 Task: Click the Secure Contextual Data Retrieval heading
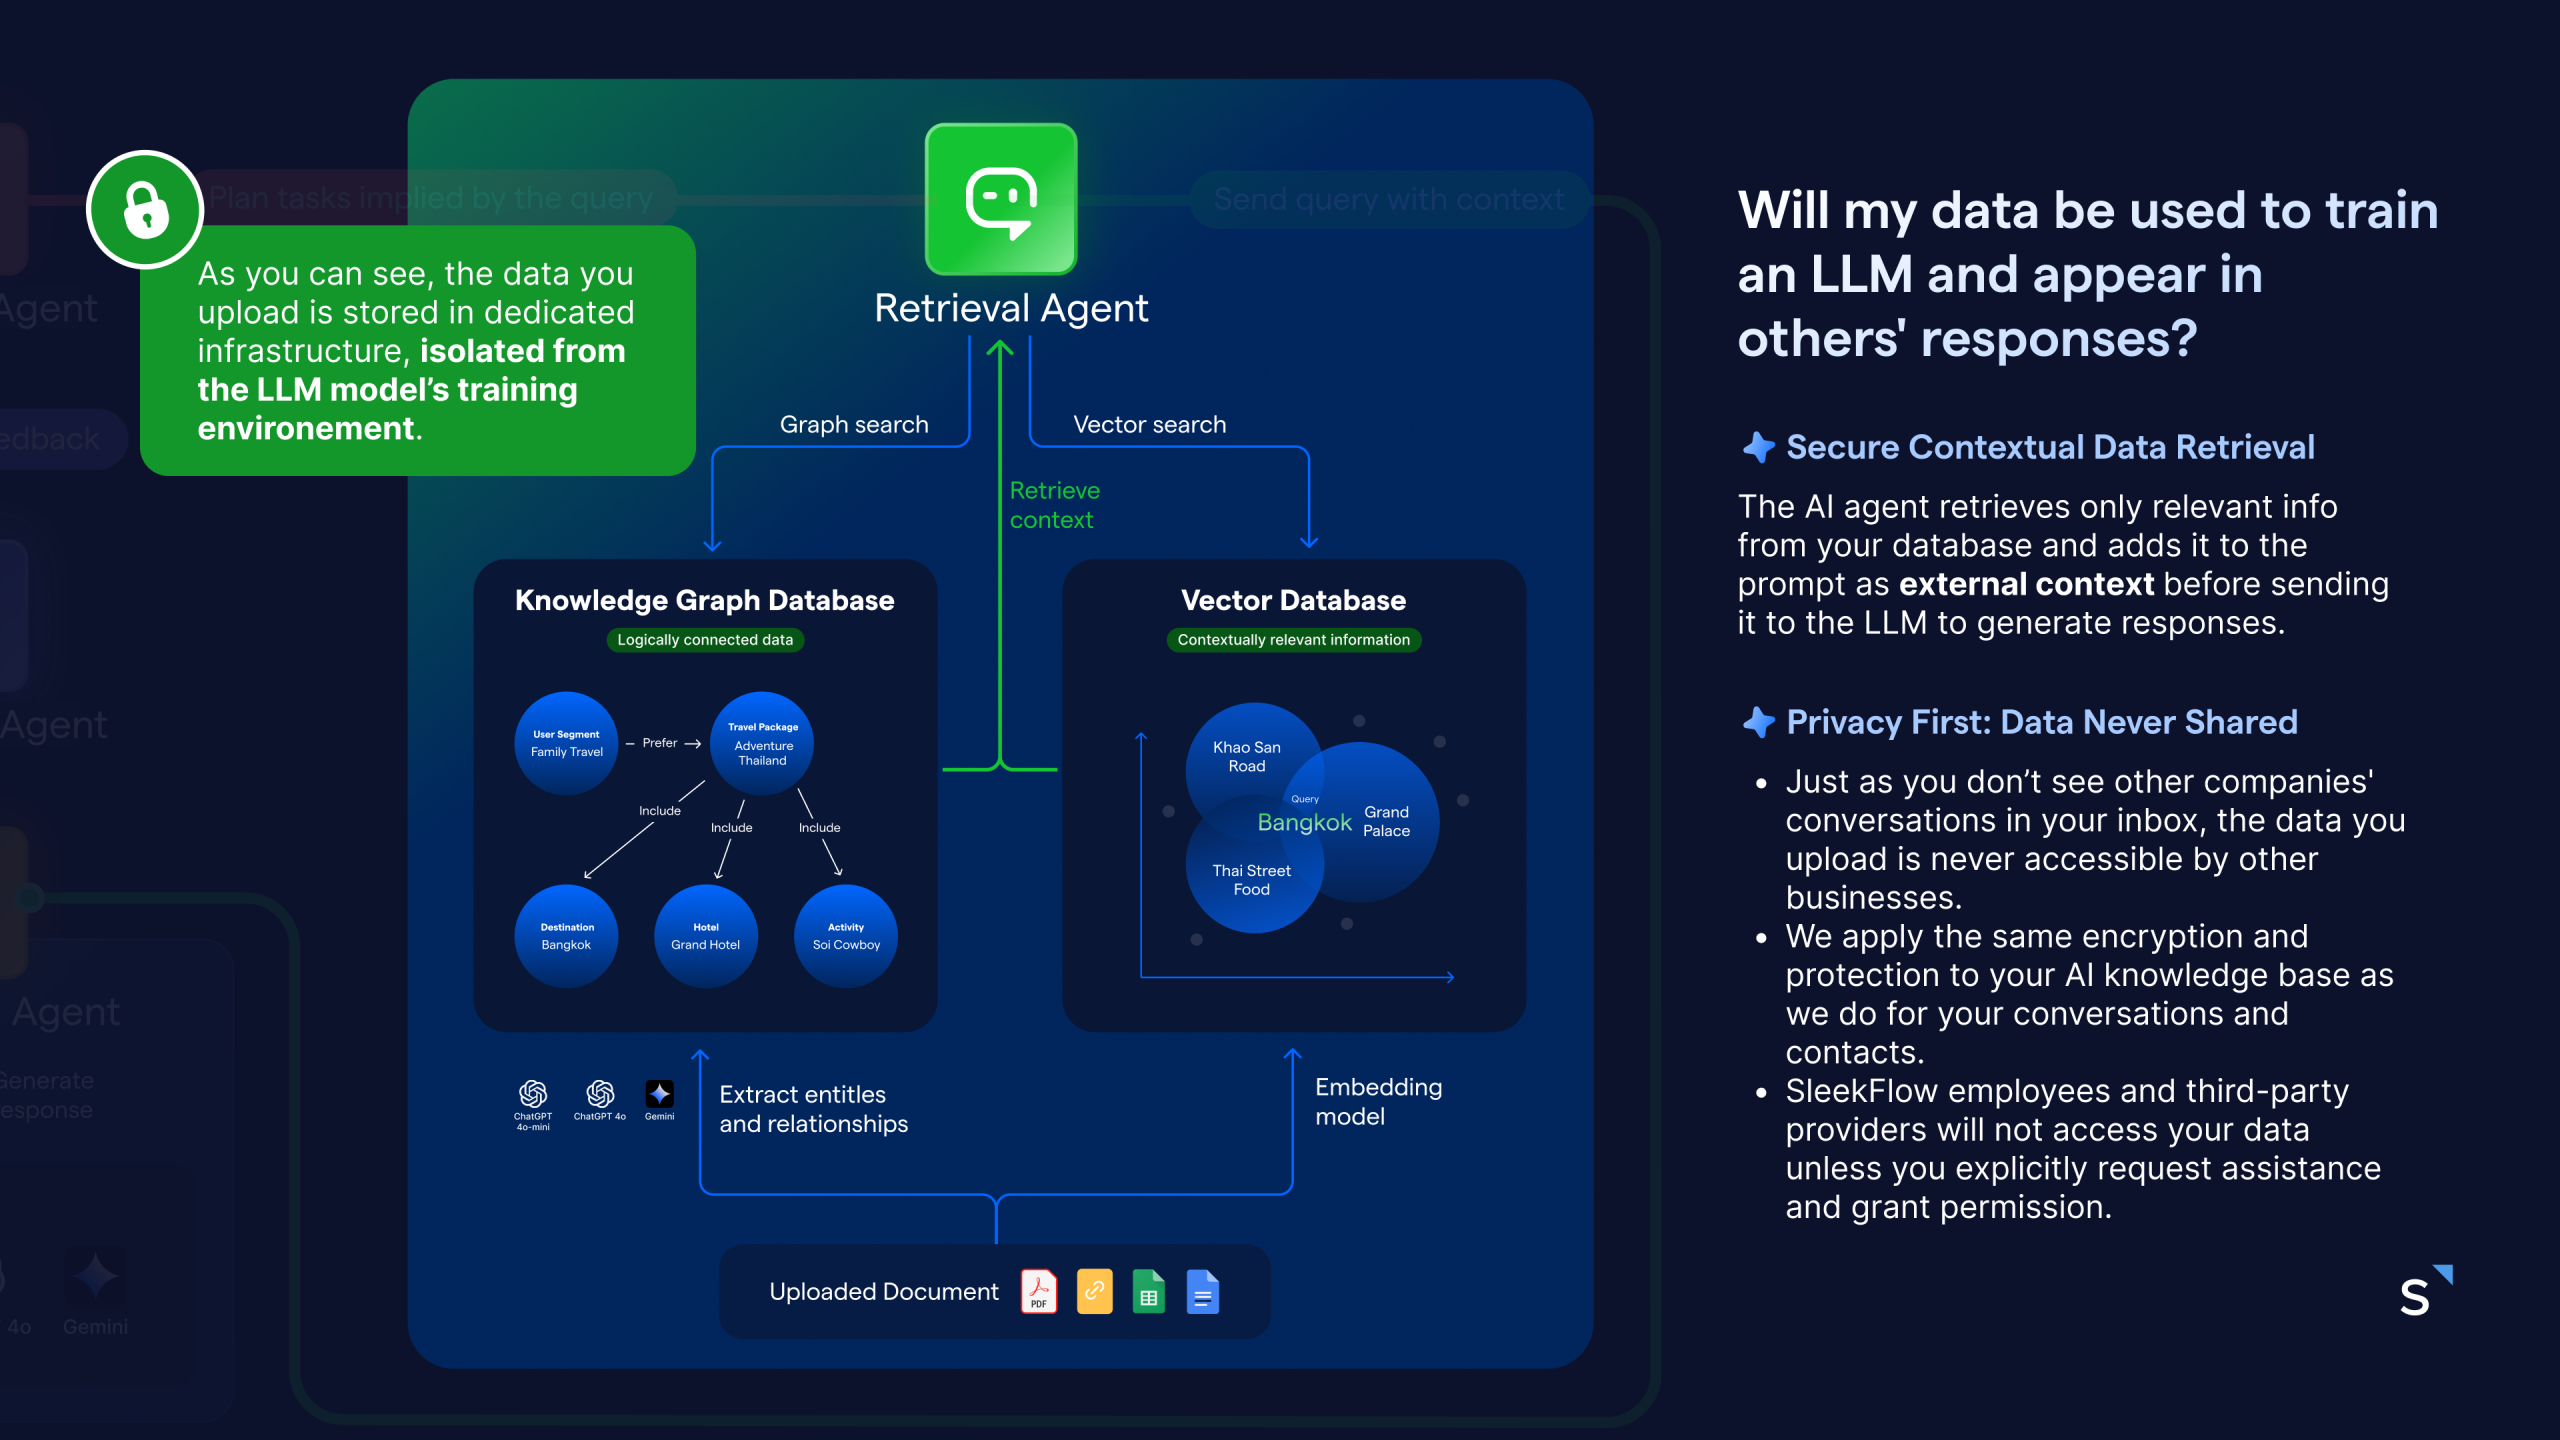[x=2050, y=447]
